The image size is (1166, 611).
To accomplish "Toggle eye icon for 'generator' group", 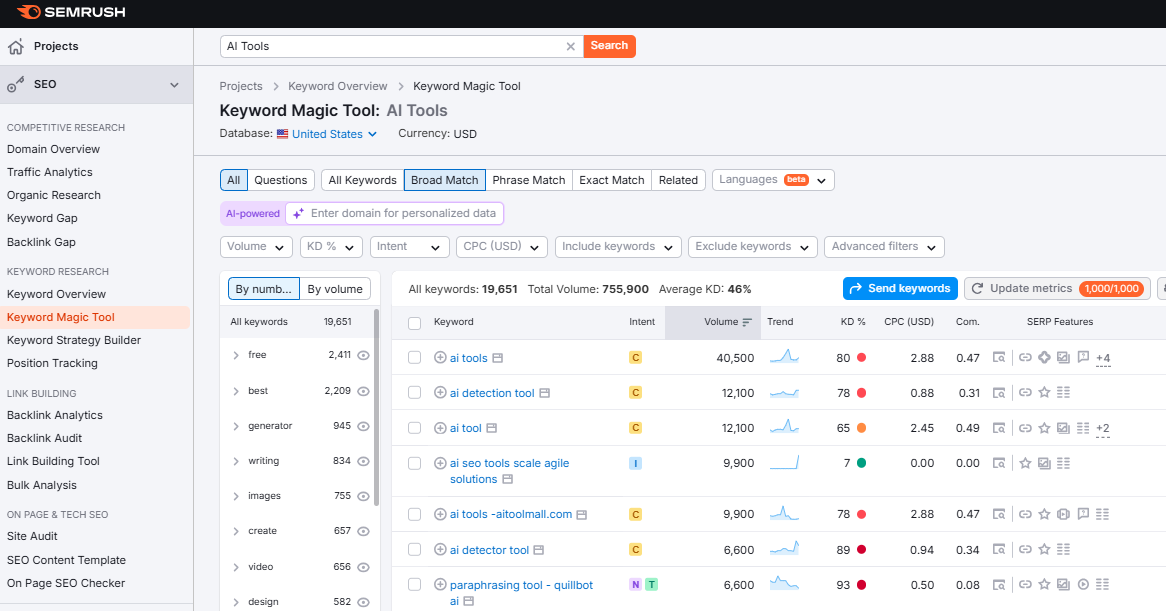I will pos(364,427).
